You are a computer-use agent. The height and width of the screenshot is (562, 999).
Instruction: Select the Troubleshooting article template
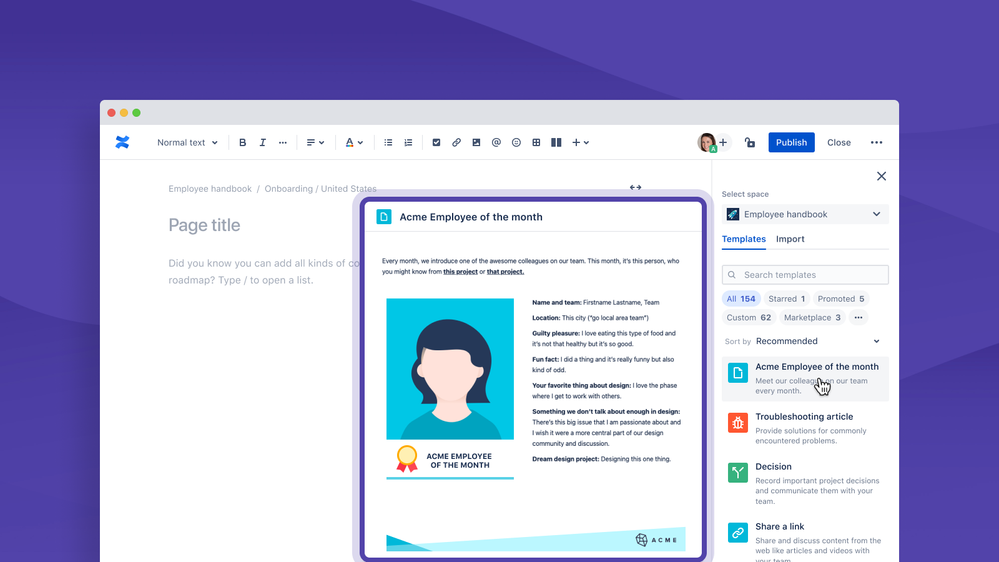pos(805,428)
